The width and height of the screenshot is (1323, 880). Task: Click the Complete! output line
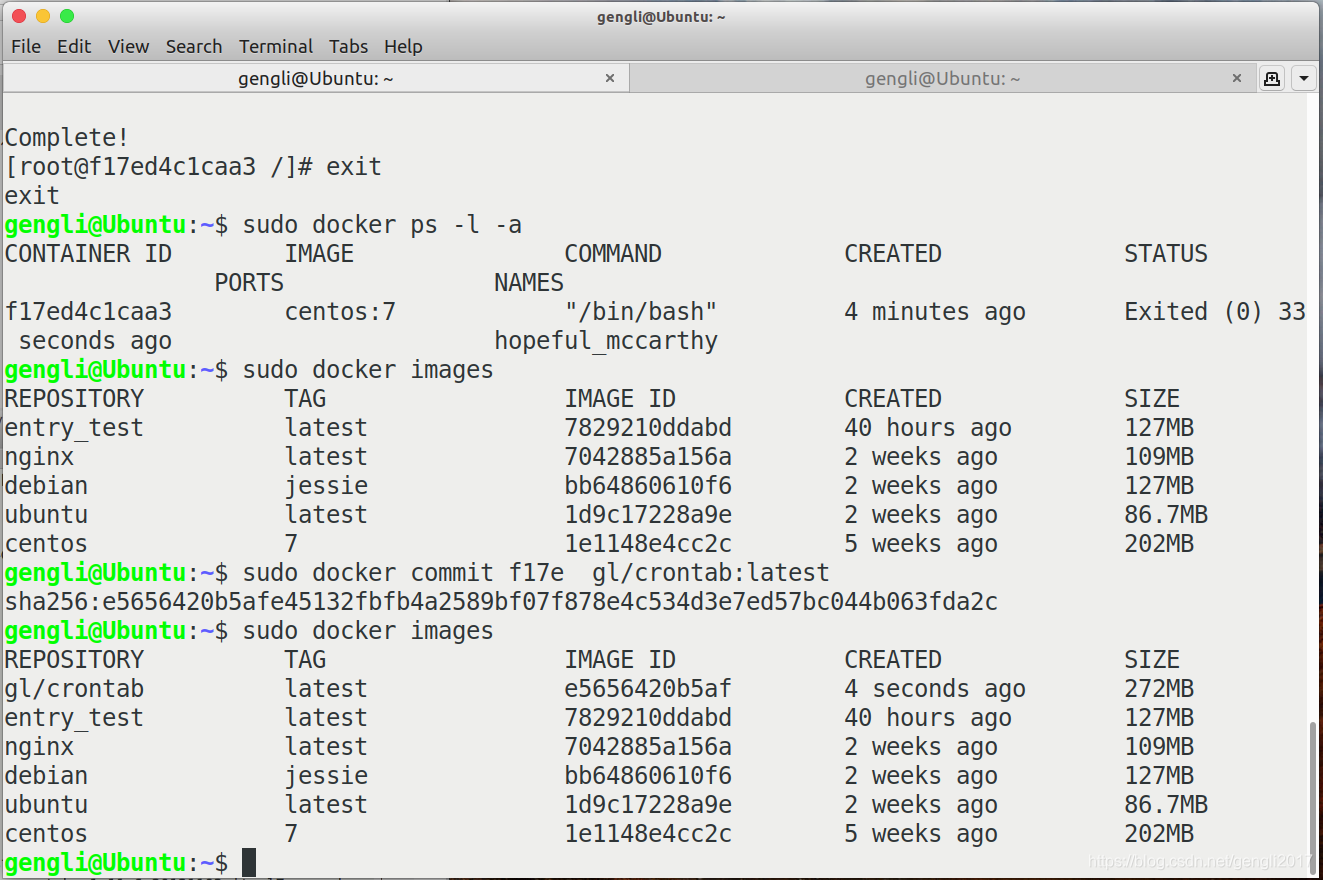click(67, 138)
